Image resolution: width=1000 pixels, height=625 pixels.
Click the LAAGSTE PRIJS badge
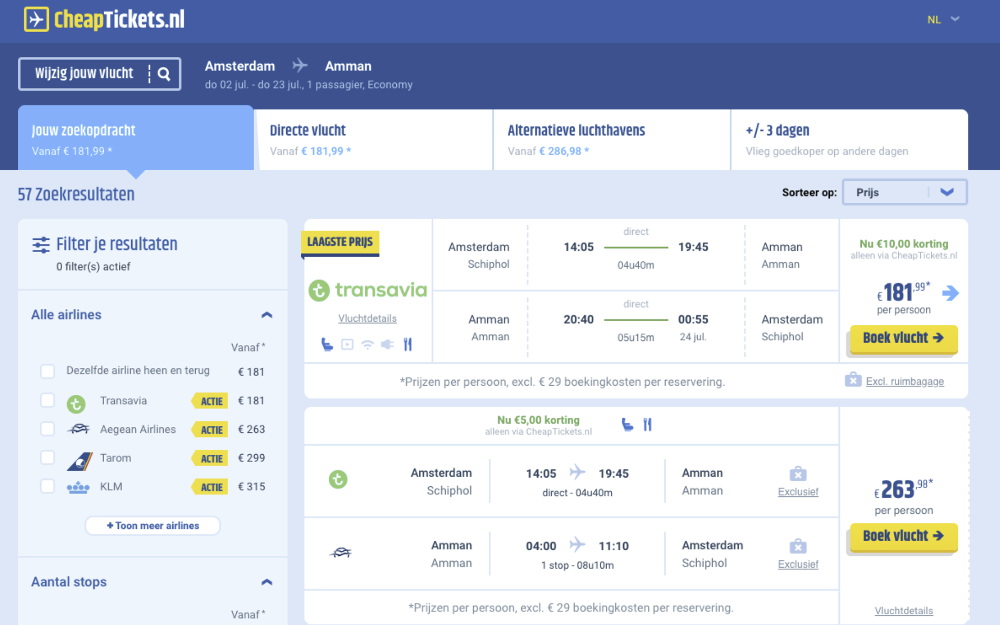pos(340,242)
